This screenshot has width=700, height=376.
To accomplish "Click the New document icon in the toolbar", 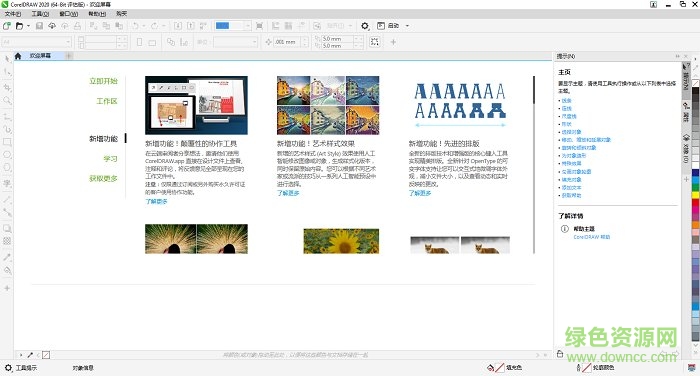I will (x=7, y=26).
